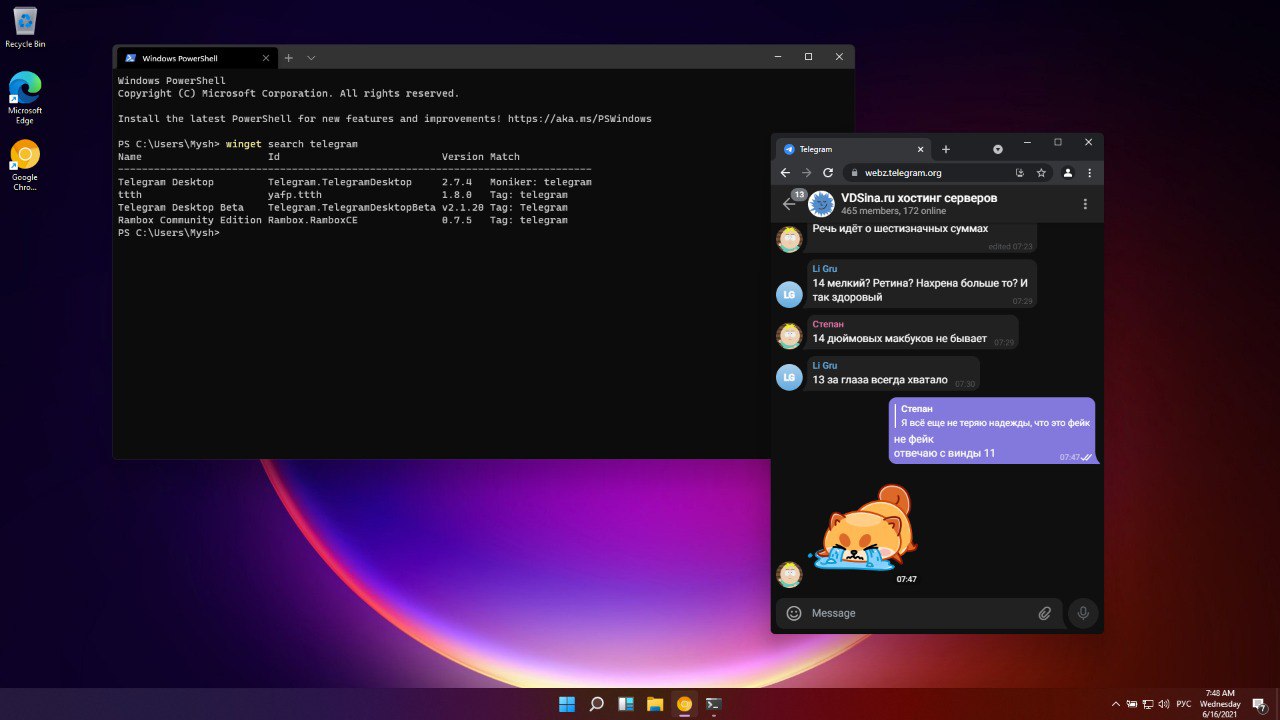
Task: Close the Windows PowerShell tab
Action: (264, 58)
